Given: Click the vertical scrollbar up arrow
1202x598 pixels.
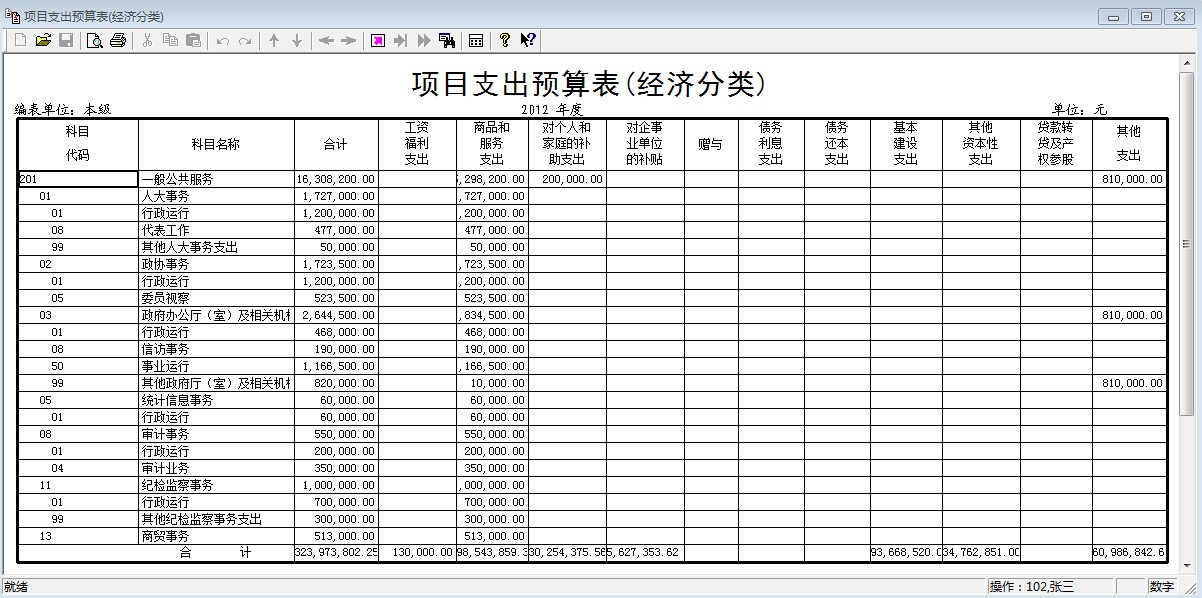Looking at the screenshot, I should point(1187,62).
